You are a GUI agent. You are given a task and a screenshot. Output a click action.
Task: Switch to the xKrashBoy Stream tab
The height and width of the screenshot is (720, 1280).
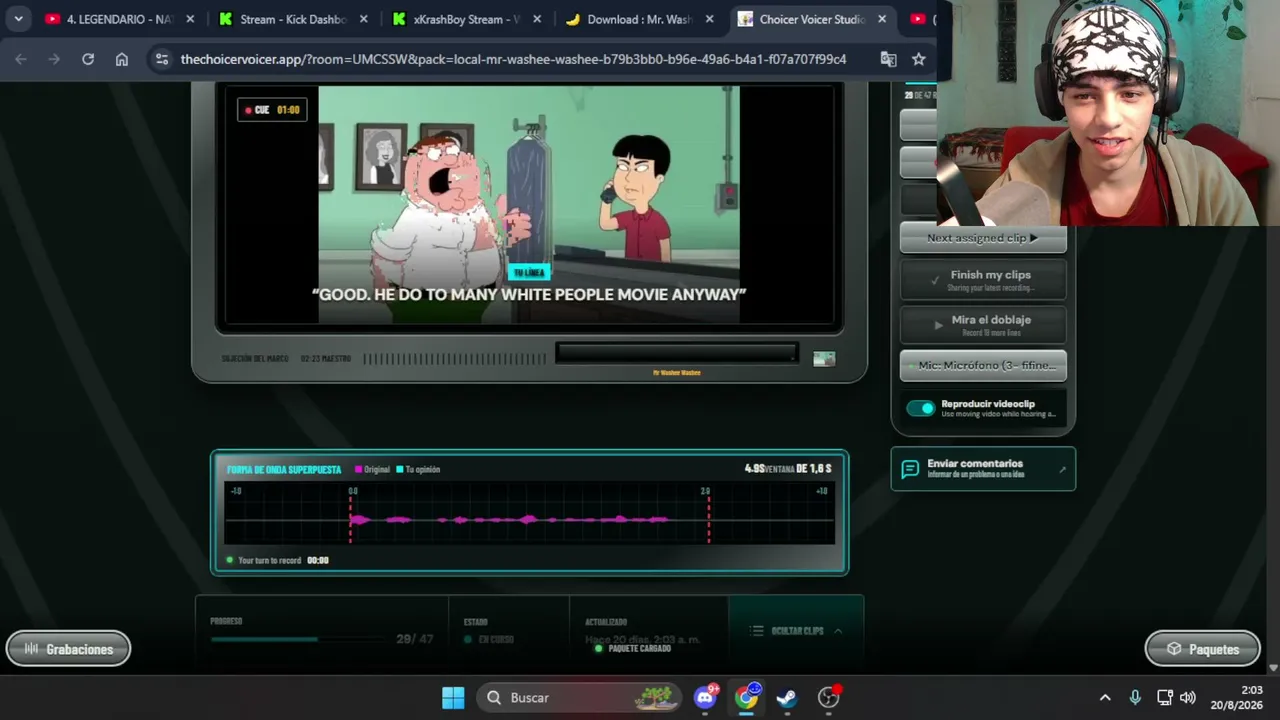tap(468, 19)
